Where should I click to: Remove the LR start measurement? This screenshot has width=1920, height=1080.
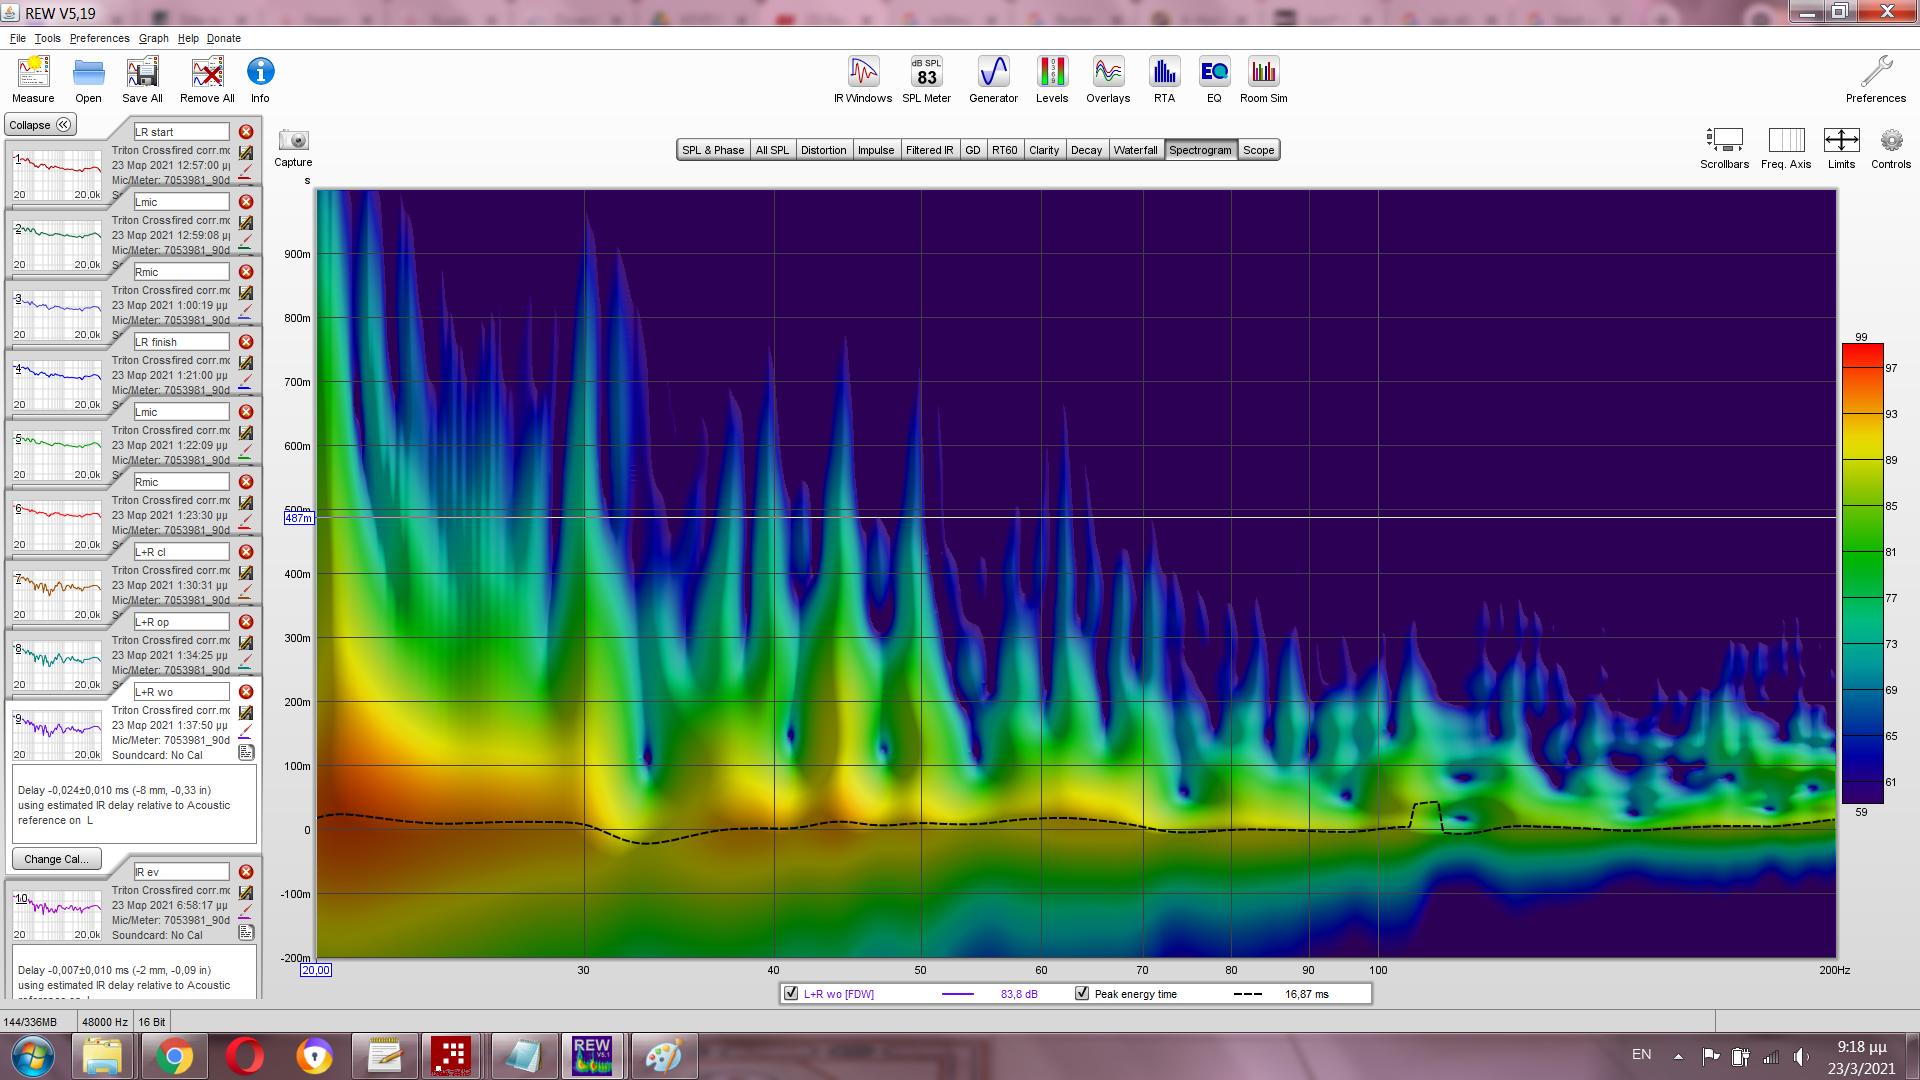(x=246, y=132)
